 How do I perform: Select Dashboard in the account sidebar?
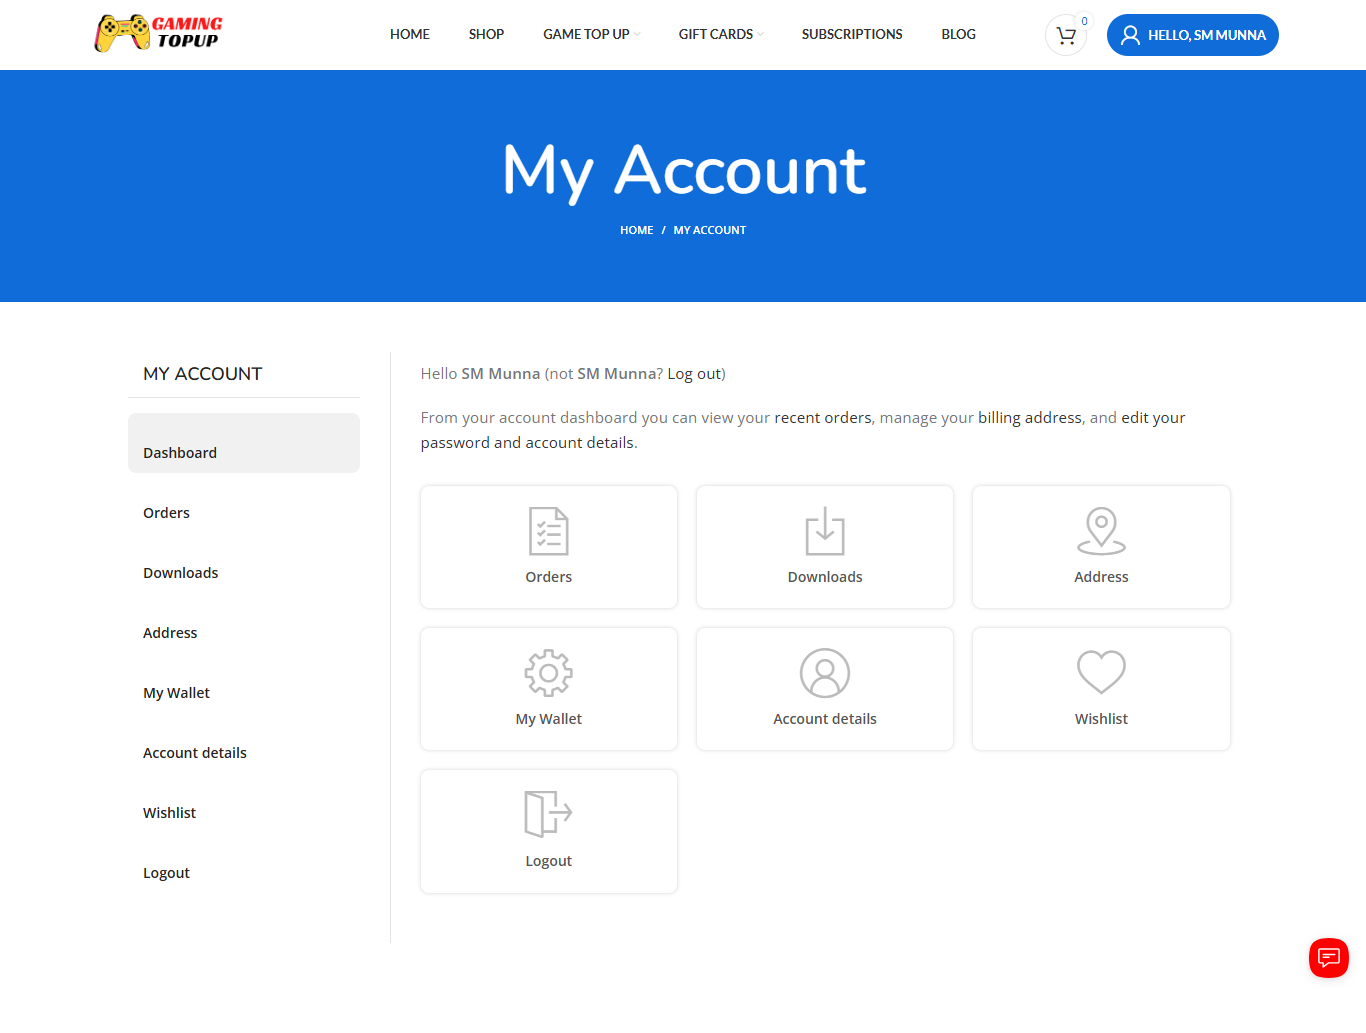tap(244, 443)
